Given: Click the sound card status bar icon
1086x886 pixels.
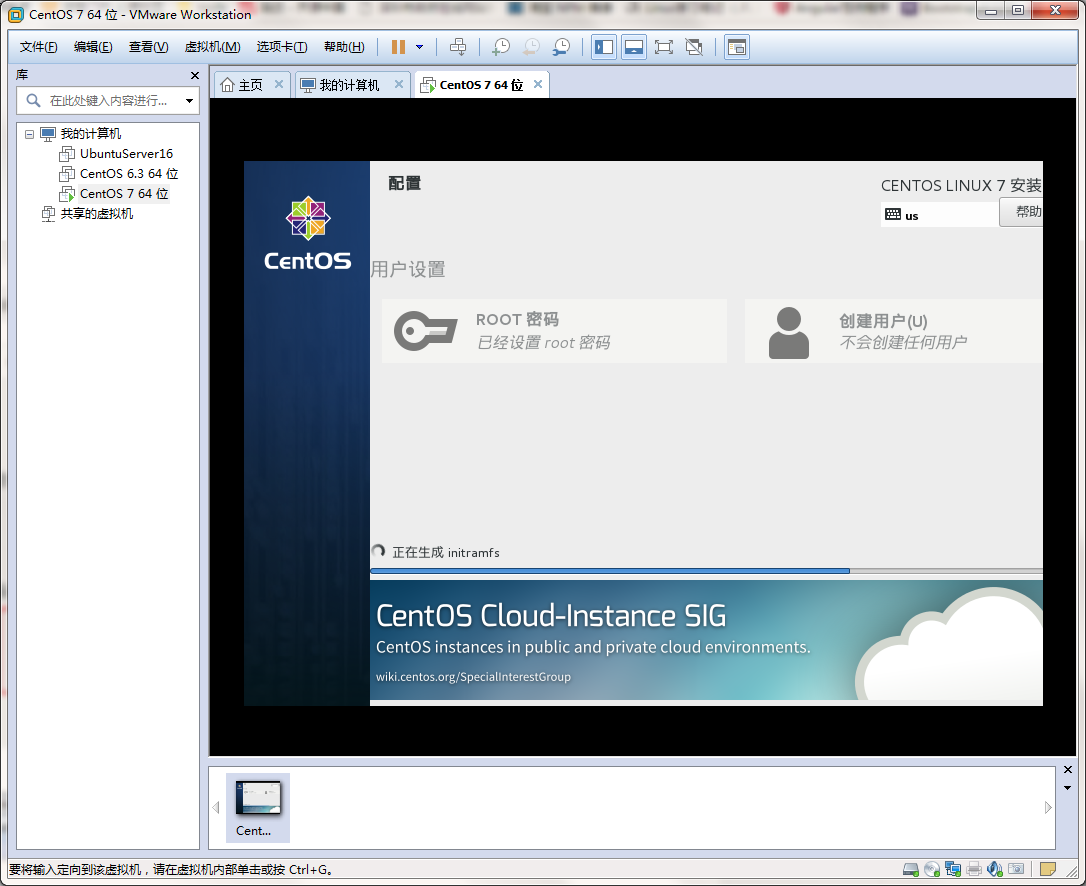Looking at the screenshot, I should tap(995, 869).
